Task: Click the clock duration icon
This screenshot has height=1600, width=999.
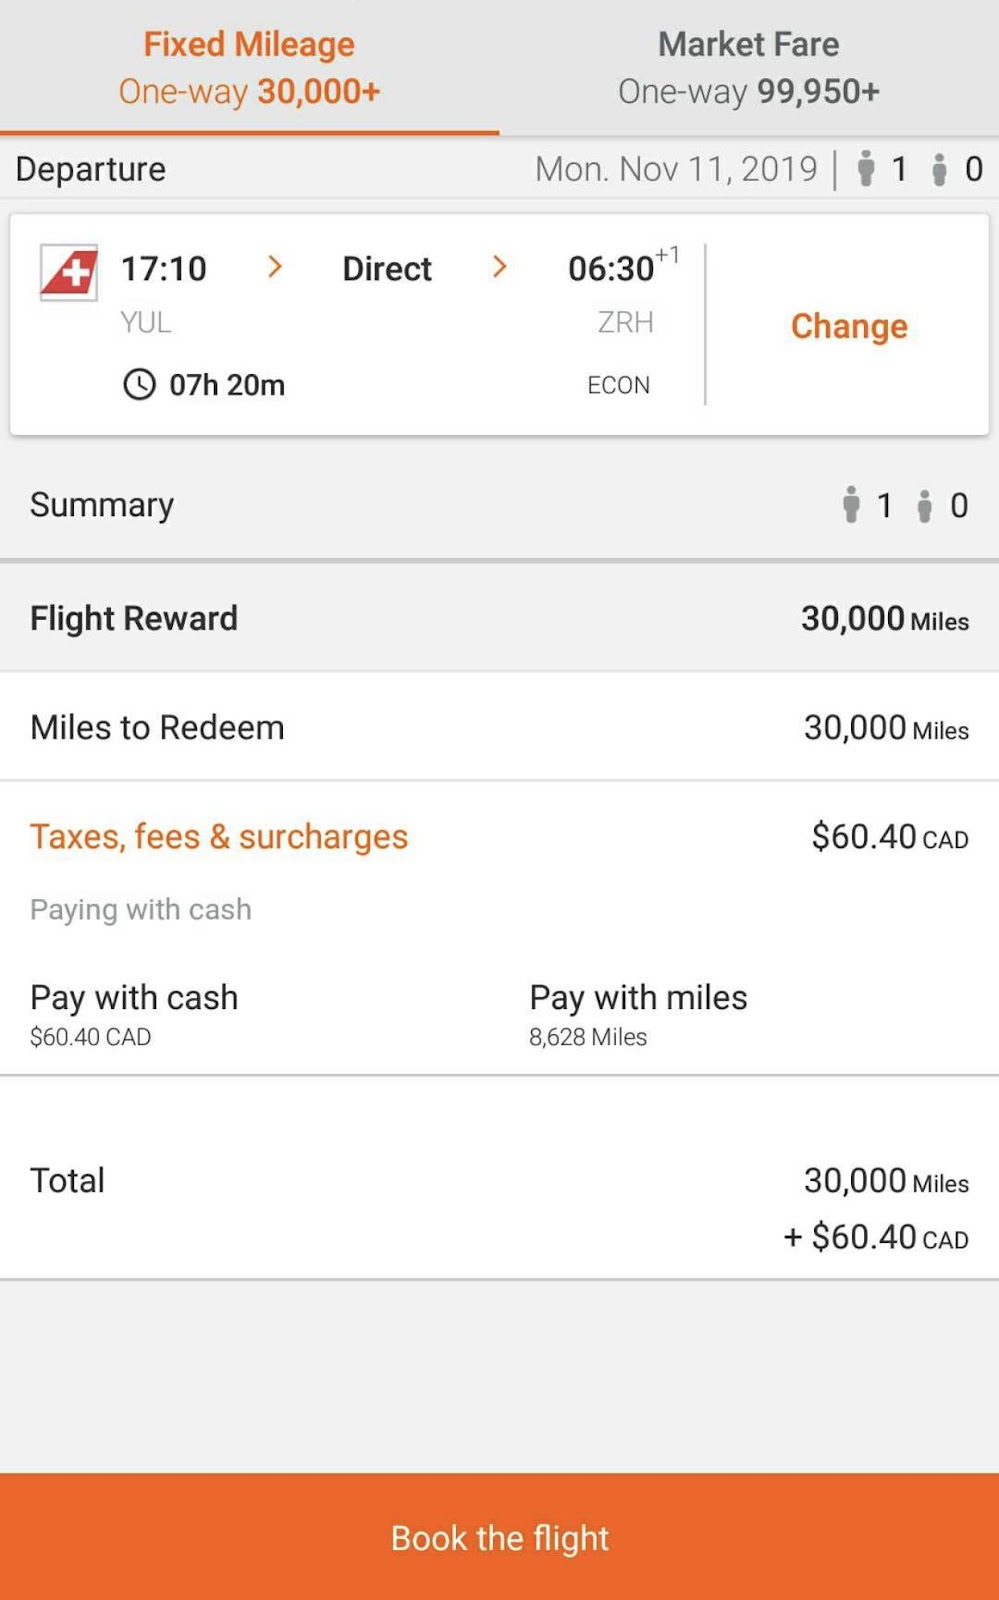Action: (x=139, y=384)
